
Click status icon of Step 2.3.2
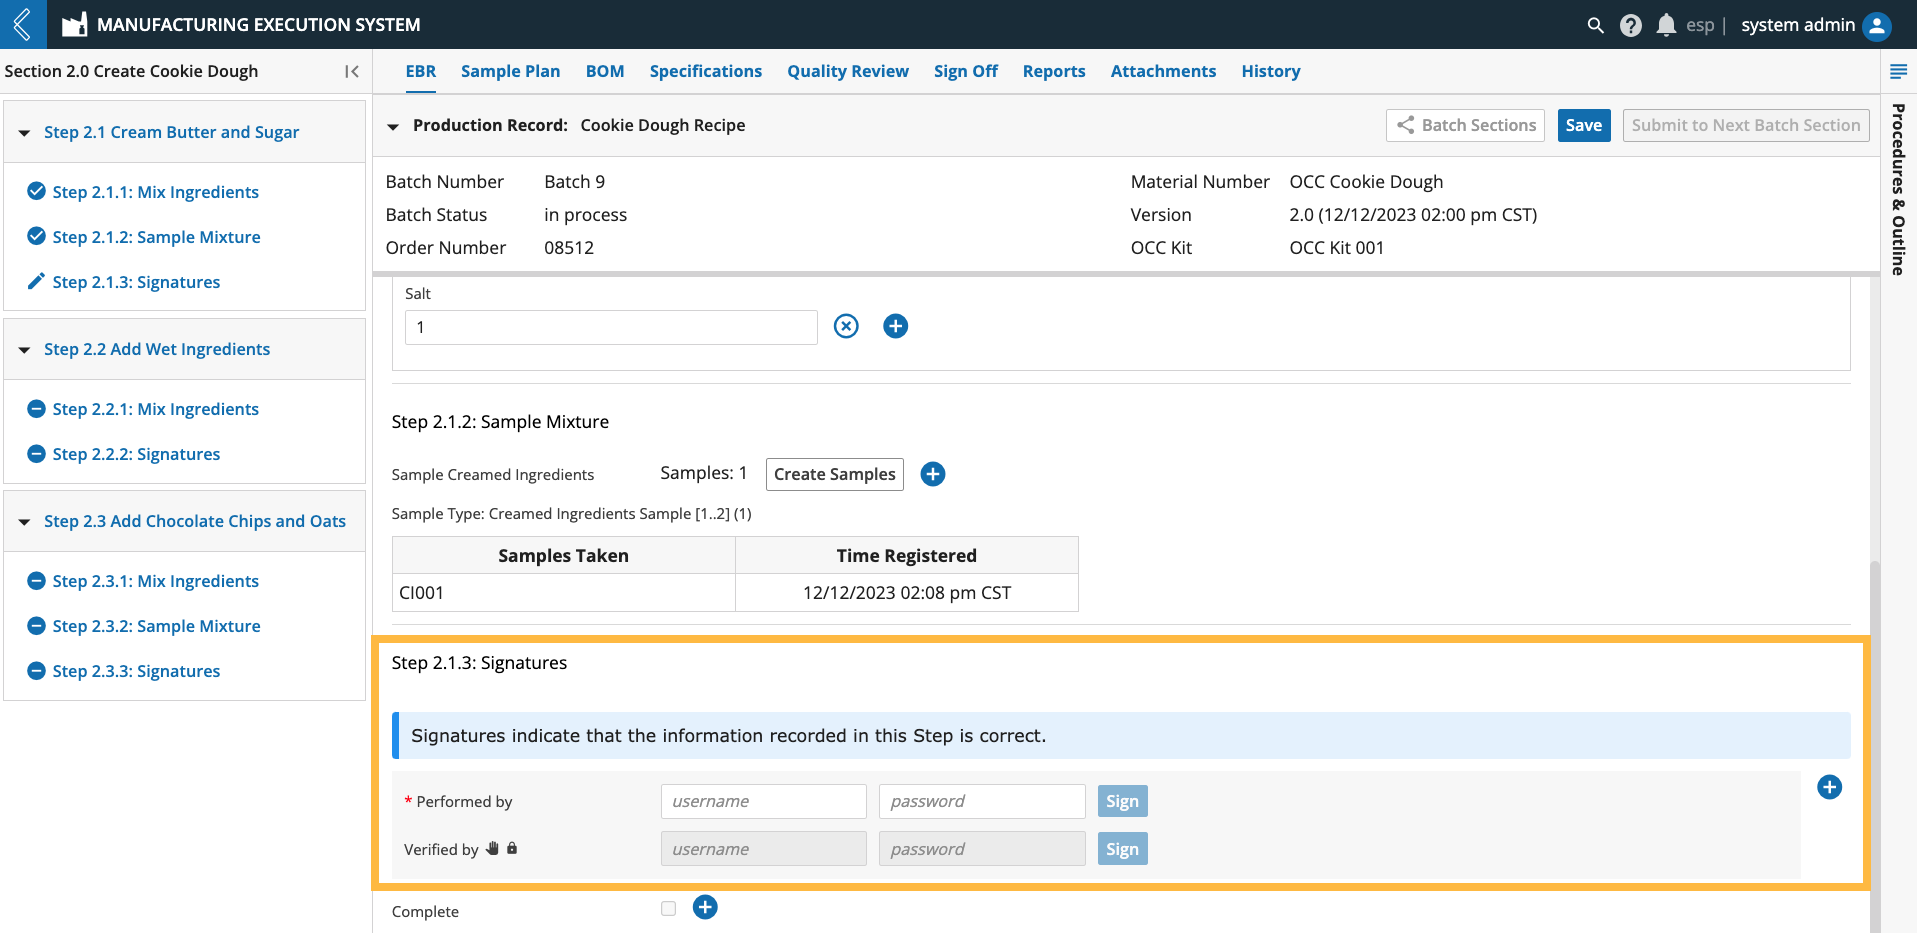[x=36, y=625]
